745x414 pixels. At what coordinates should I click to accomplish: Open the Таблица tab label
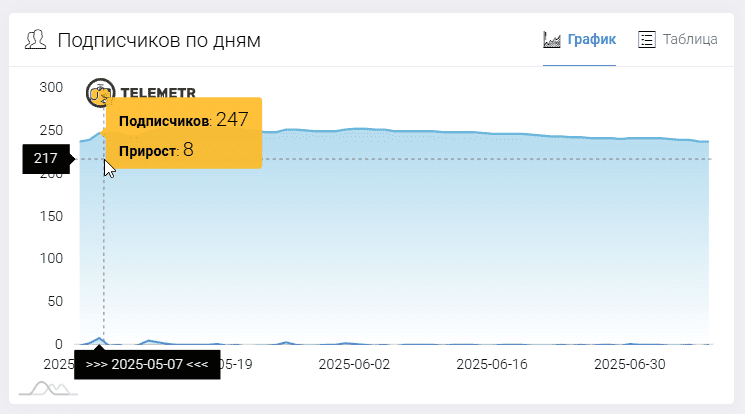tap(690, 39)
